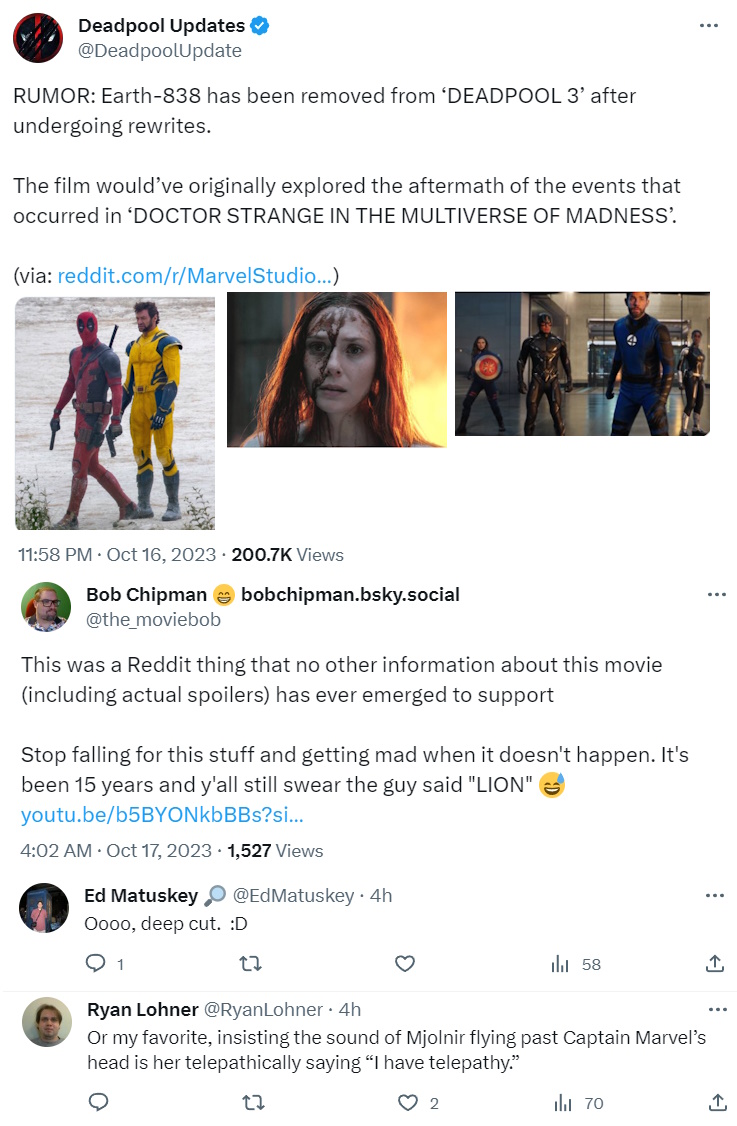Open the Illuminati group image
Image resolution: width=737 pixels, height=1126 pixels.
583,364
